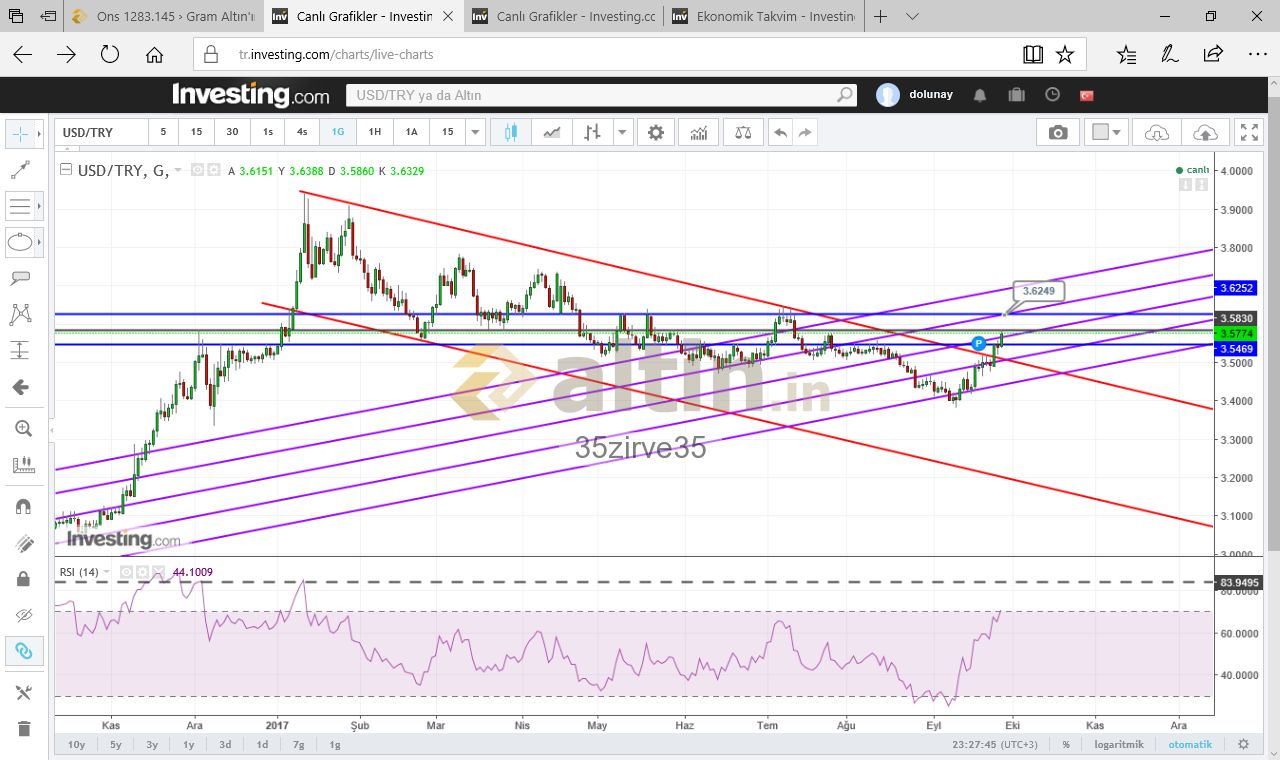Take a chart snapshot with camera icon
1280x760 pixels.
[x=1057, y=133]
